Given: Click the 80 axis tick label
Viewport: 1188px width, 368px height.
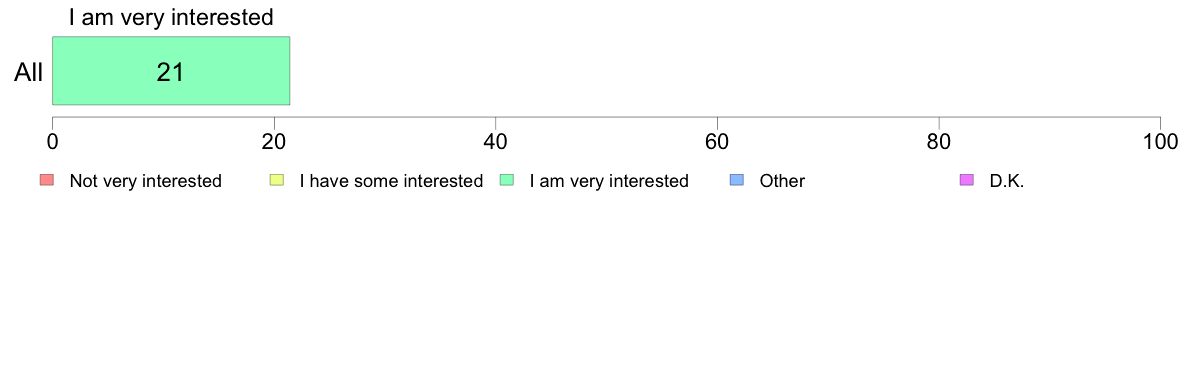Looking at the screenshot, I should click(x=939, y=141).
